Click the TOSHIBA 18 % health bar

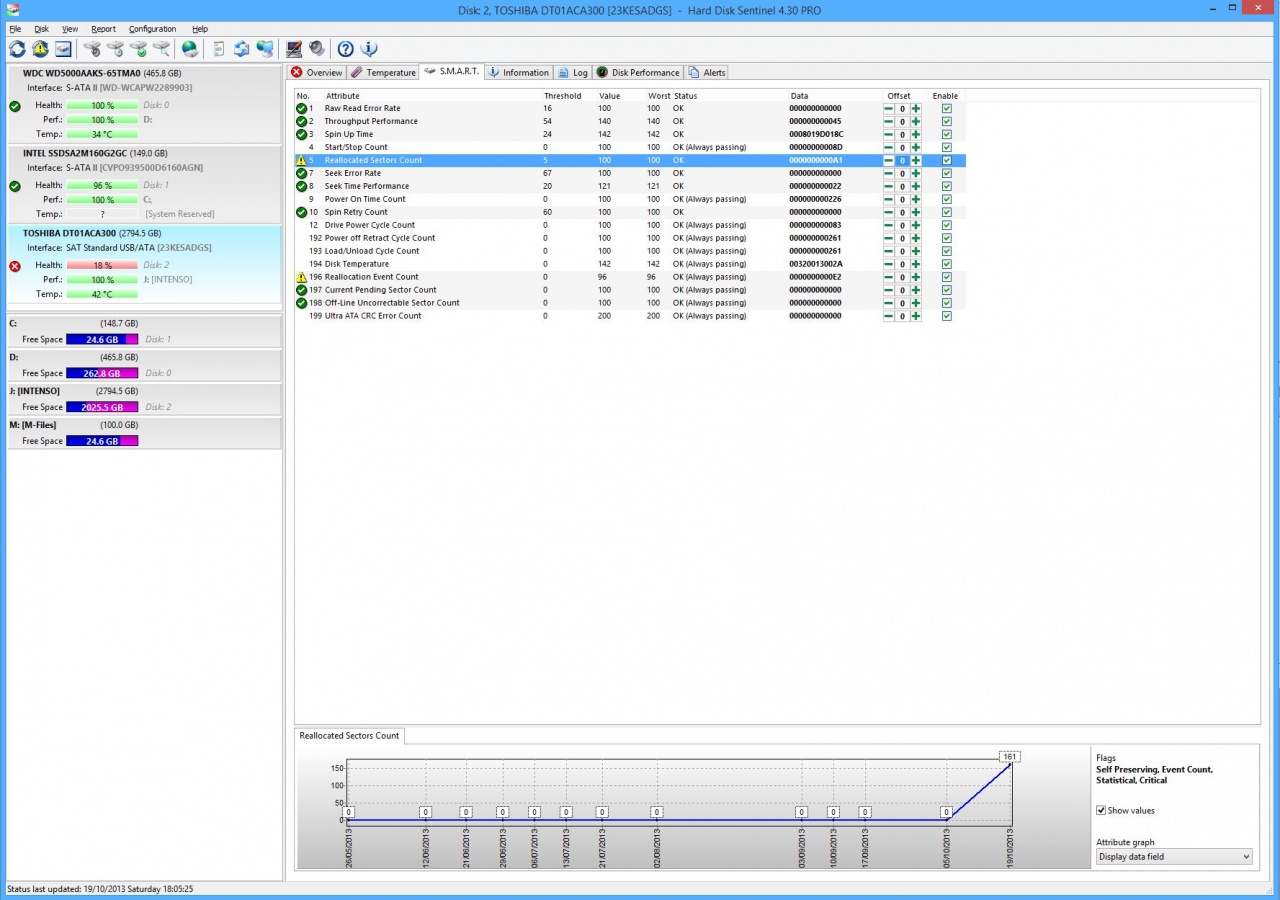click(x=102, y=265)
